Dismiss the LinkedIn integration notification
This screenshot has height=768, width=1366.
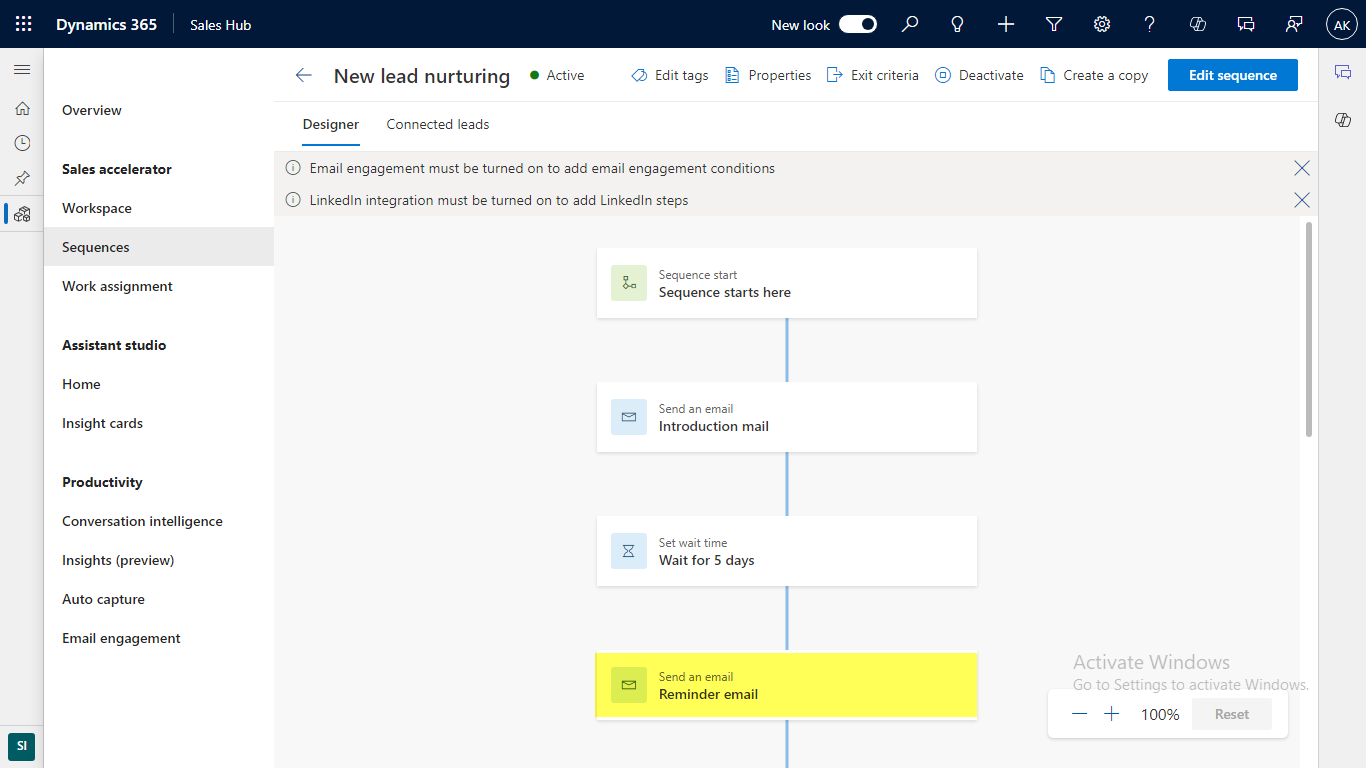coord(1301,200)
